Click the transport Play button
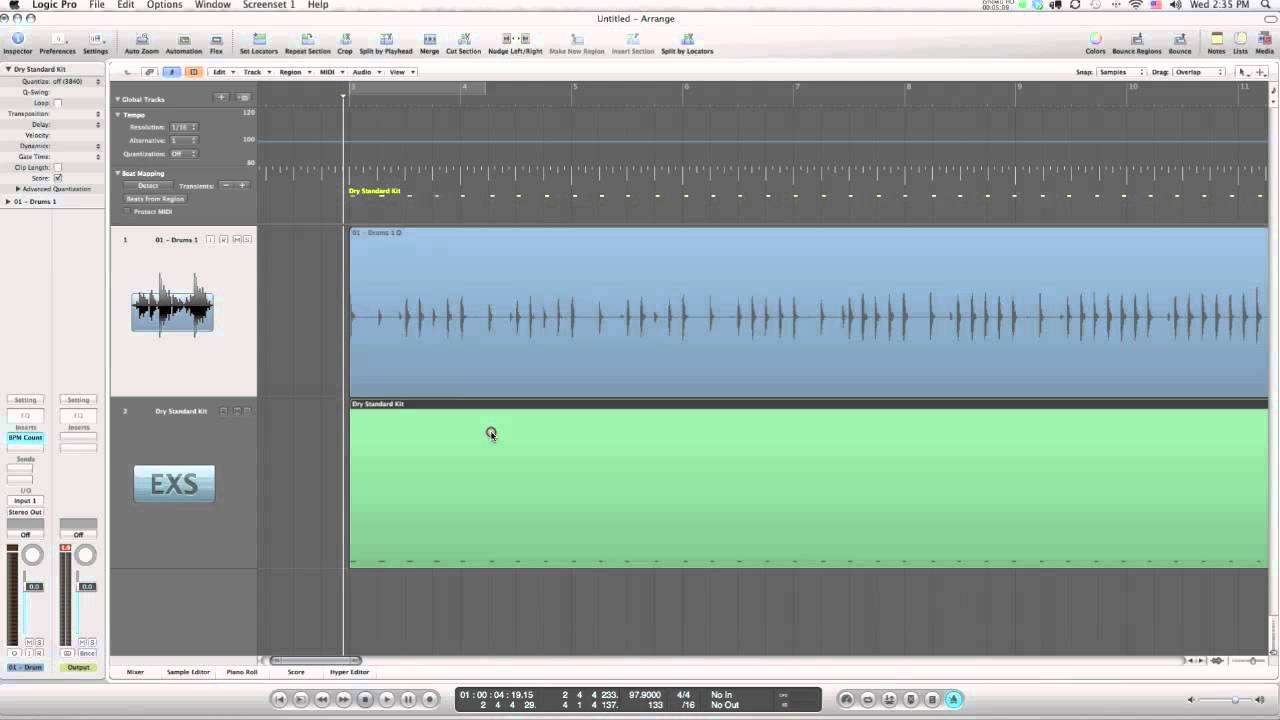1280x720 pixels. point(386,699)
